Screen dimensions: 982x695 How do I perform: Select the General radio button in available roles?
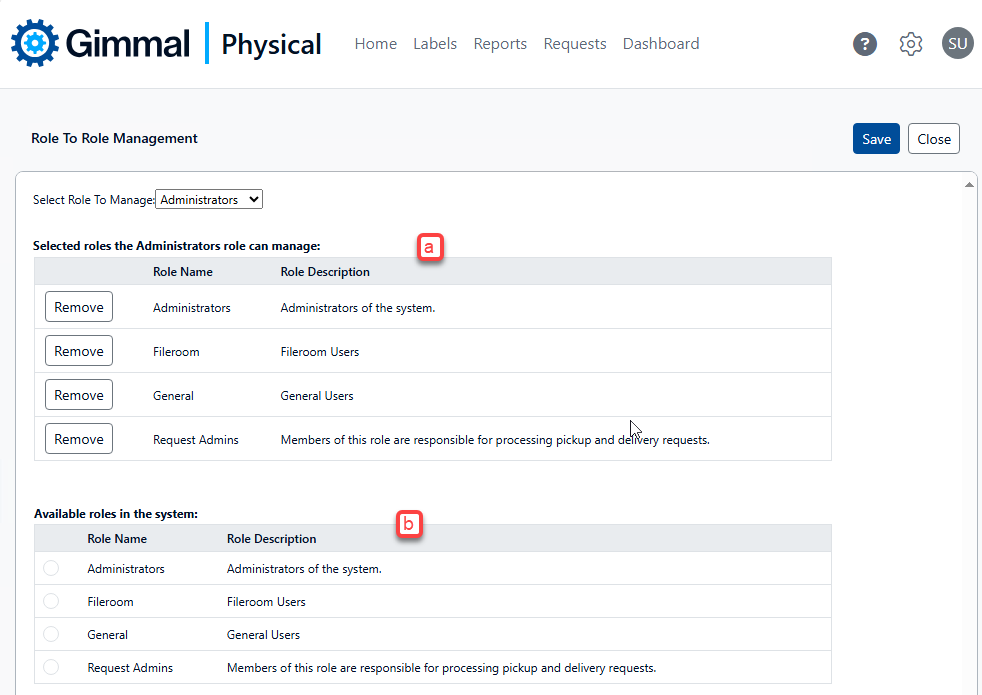click(x=51, y=634)
